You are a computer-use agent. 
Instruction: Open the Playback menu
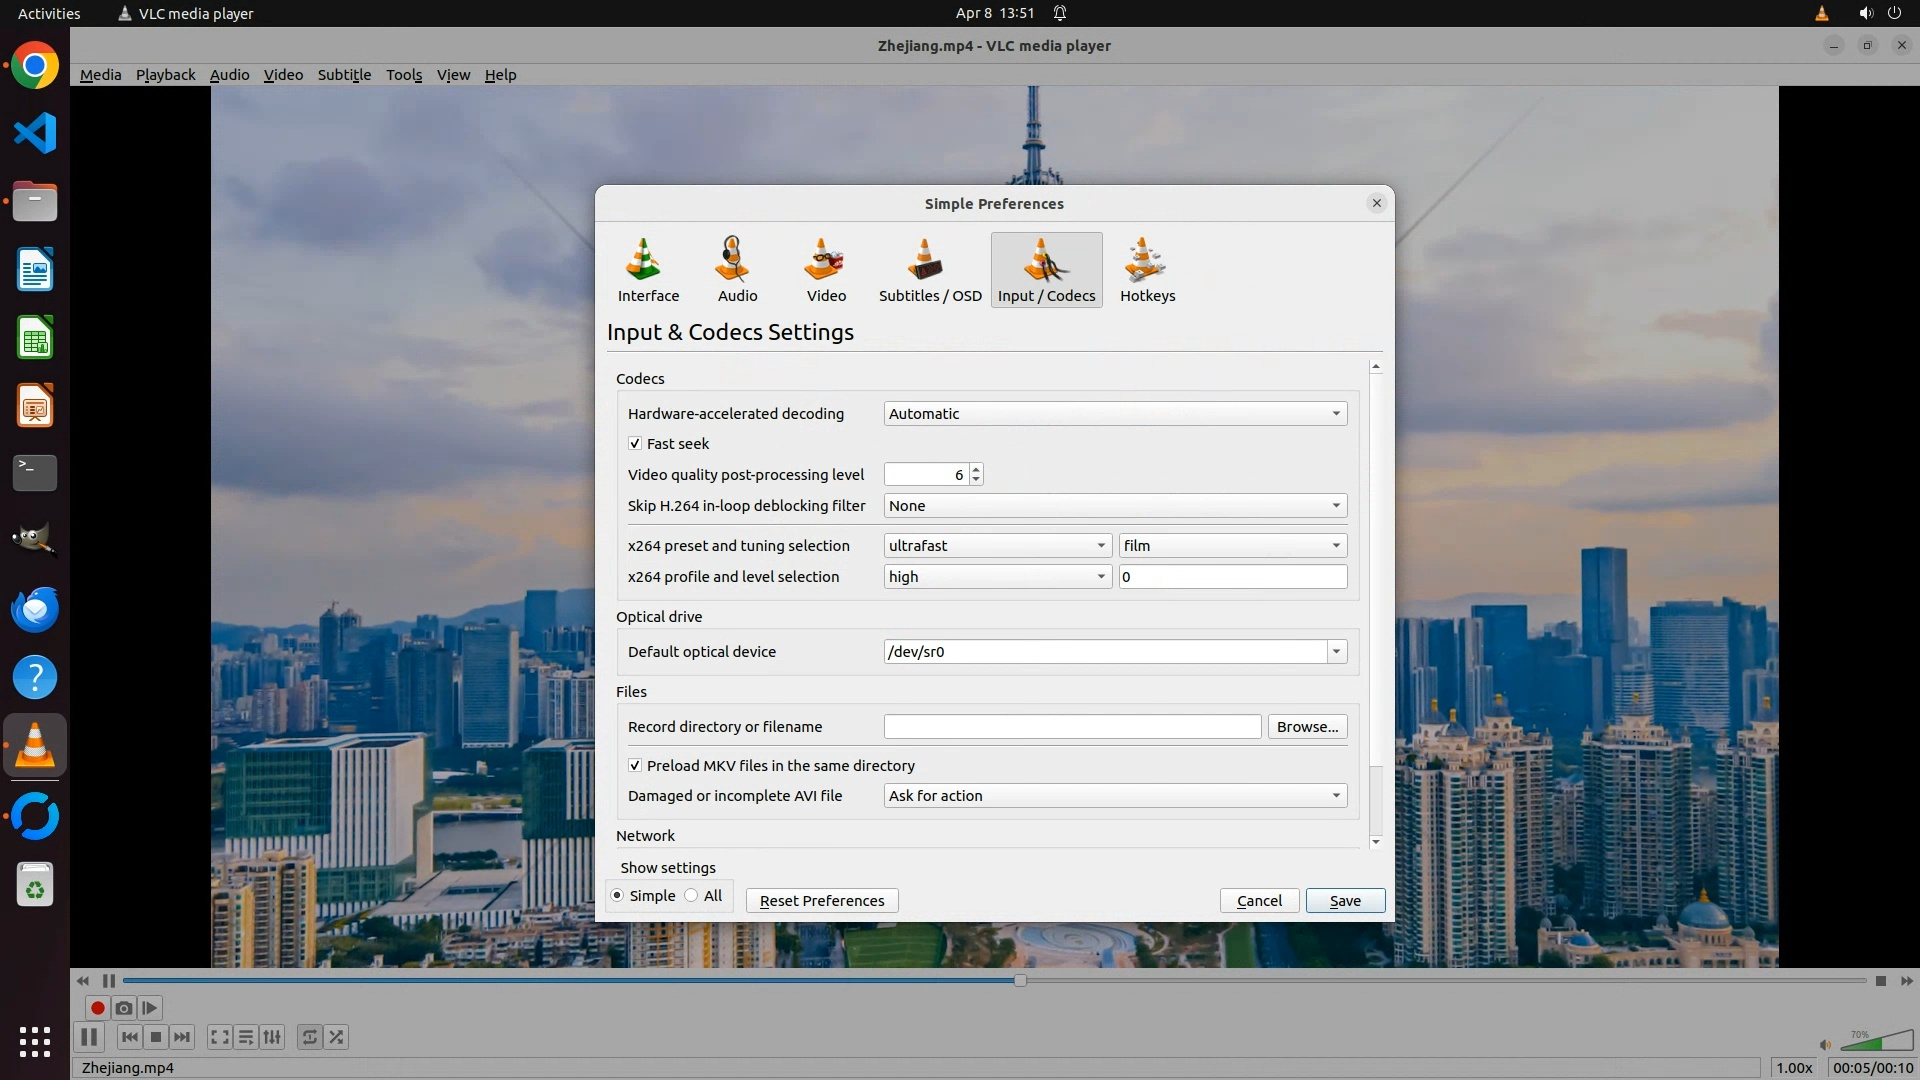pos(165,75)
